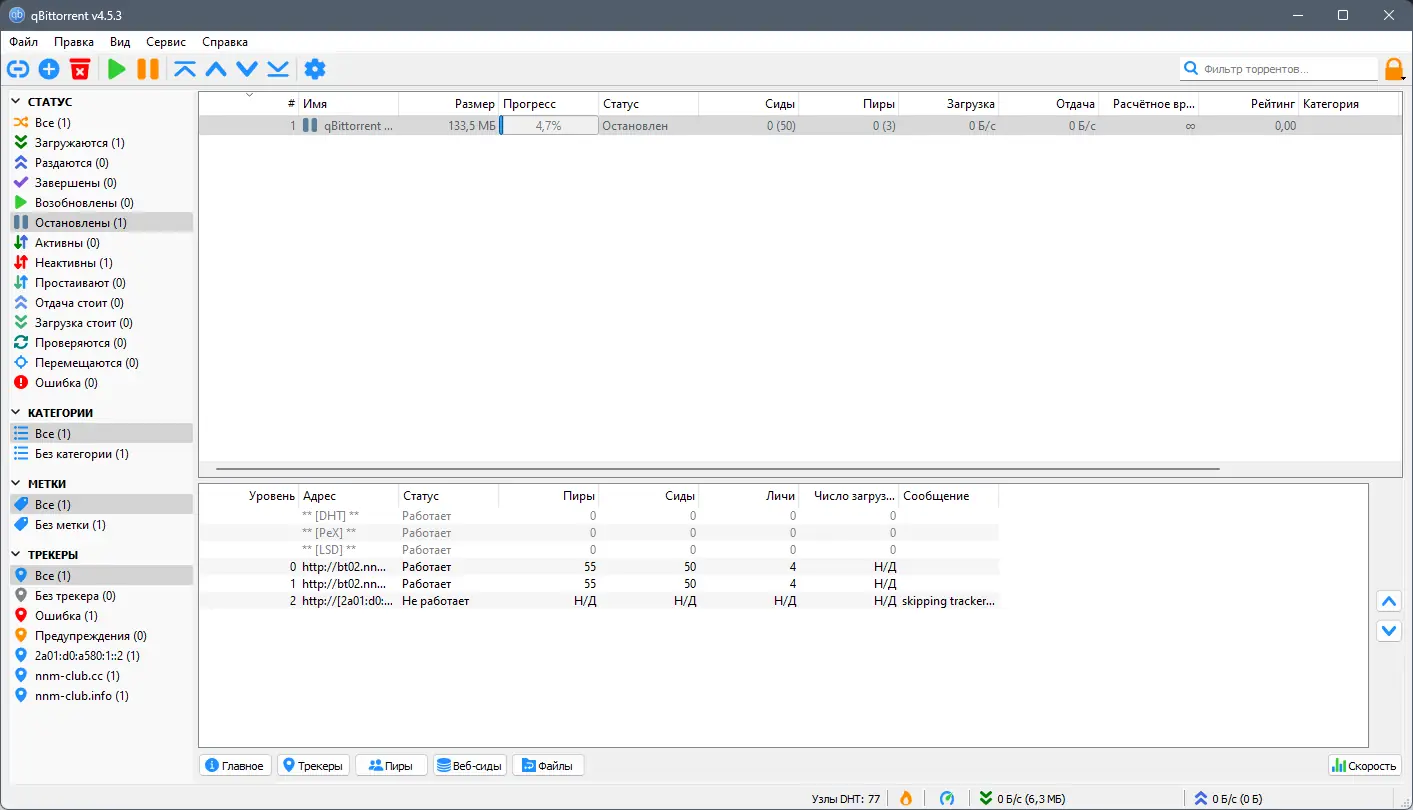Filter by 2a01:d0:a580:1::2 (1) tracker
1413x810 pixels.
click(x=101, y=656)
